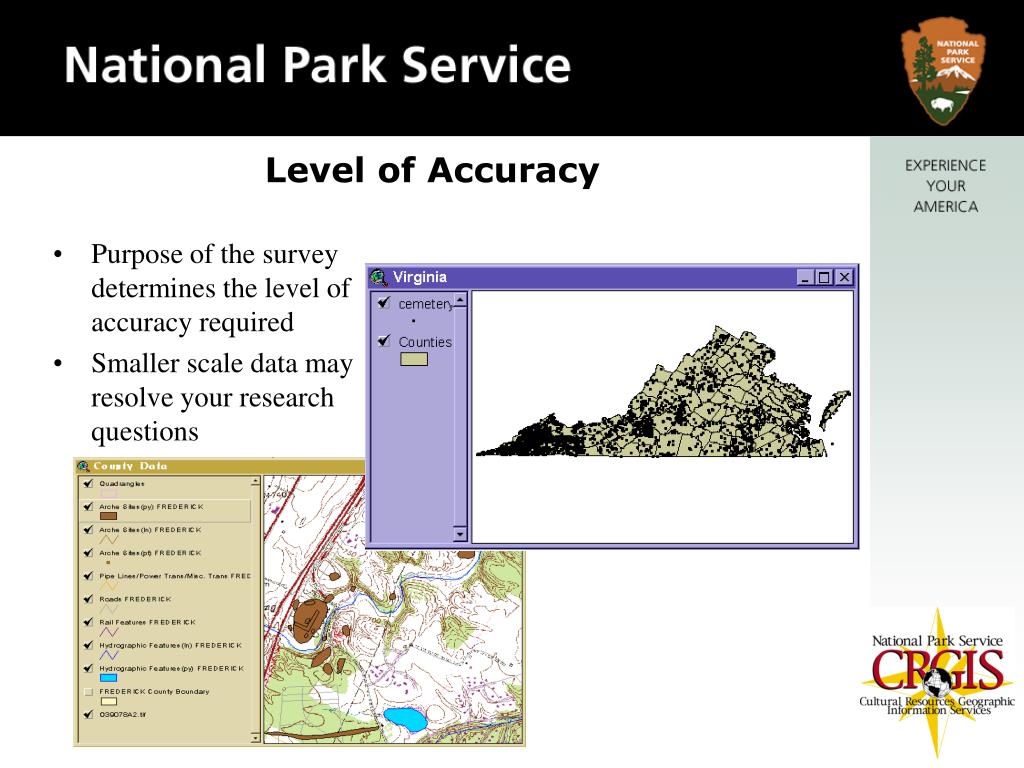Viewport: 1024px width, 768px height.
Task: Click the Virginia counties map
Action: pos(664,393)
